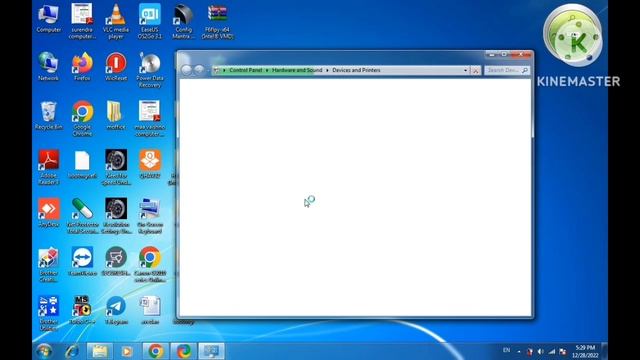Open the green-white pill shortcut icon
The image size is (640, 360).
pos(82,216)
